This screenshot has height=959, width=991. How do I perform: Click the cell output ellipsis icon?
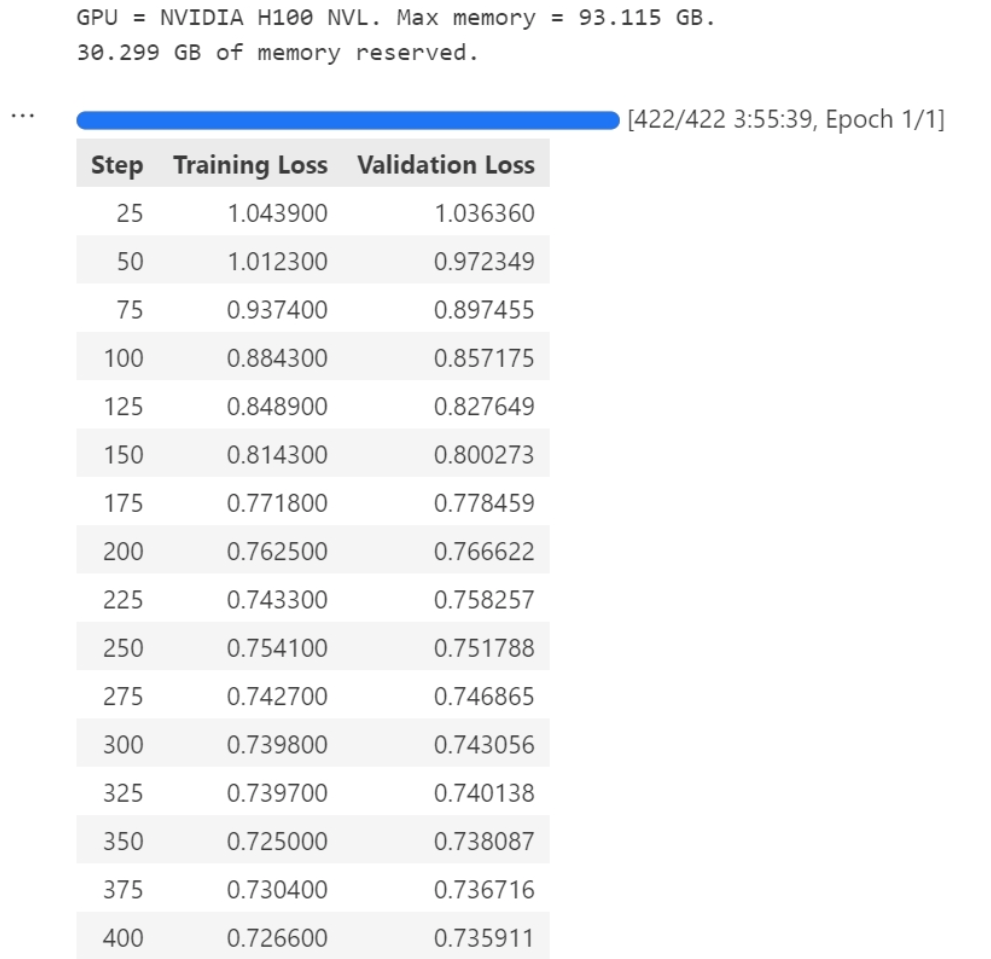tap(23, 116)
